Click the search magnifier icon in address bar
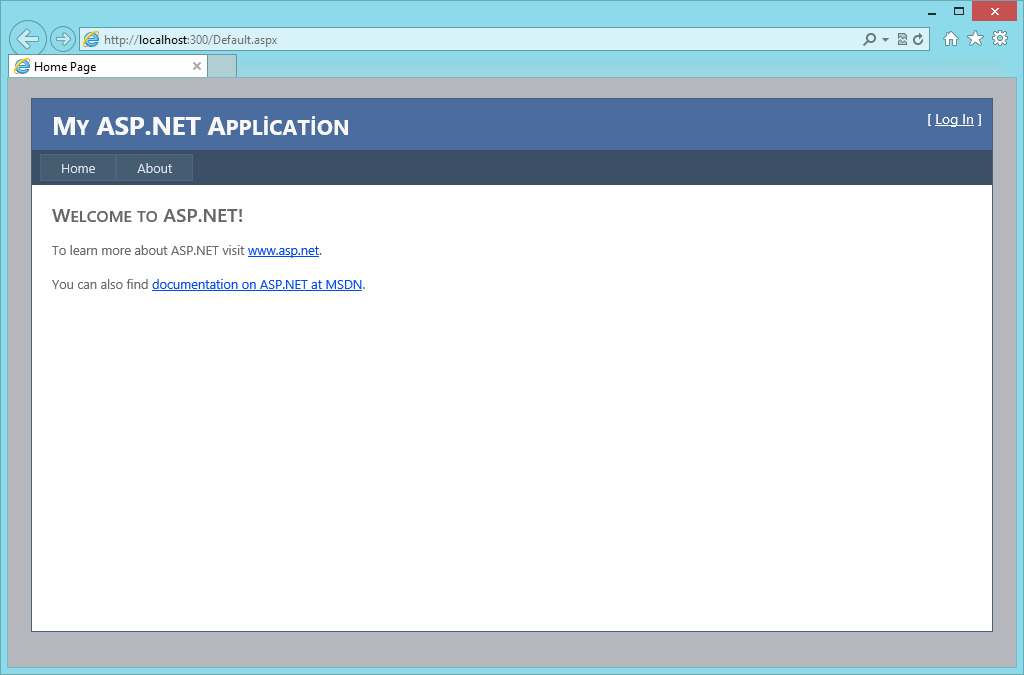The width and height of the screenshot is (1024, 675). click(869, 39)
